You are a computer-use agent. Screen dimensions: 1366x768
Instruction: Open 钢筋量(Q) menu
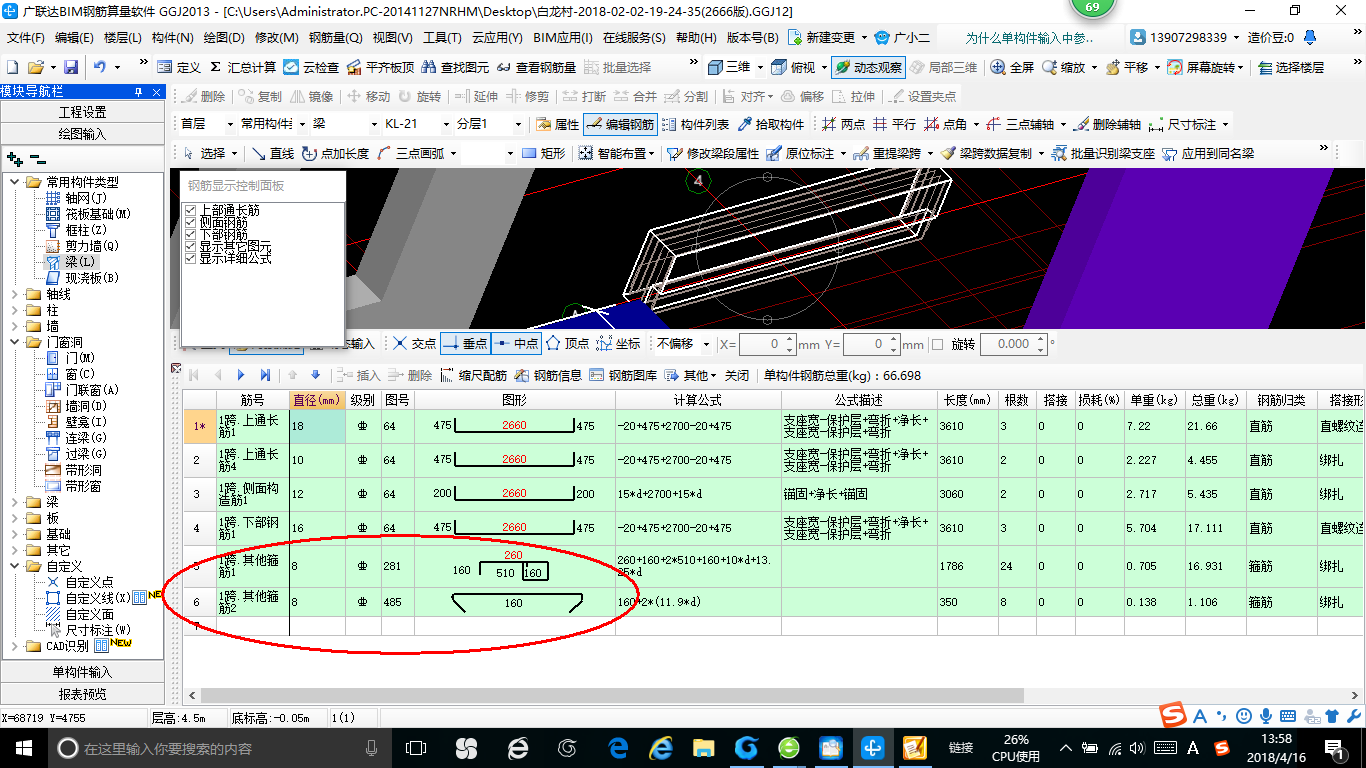click(x=335, y=38)
